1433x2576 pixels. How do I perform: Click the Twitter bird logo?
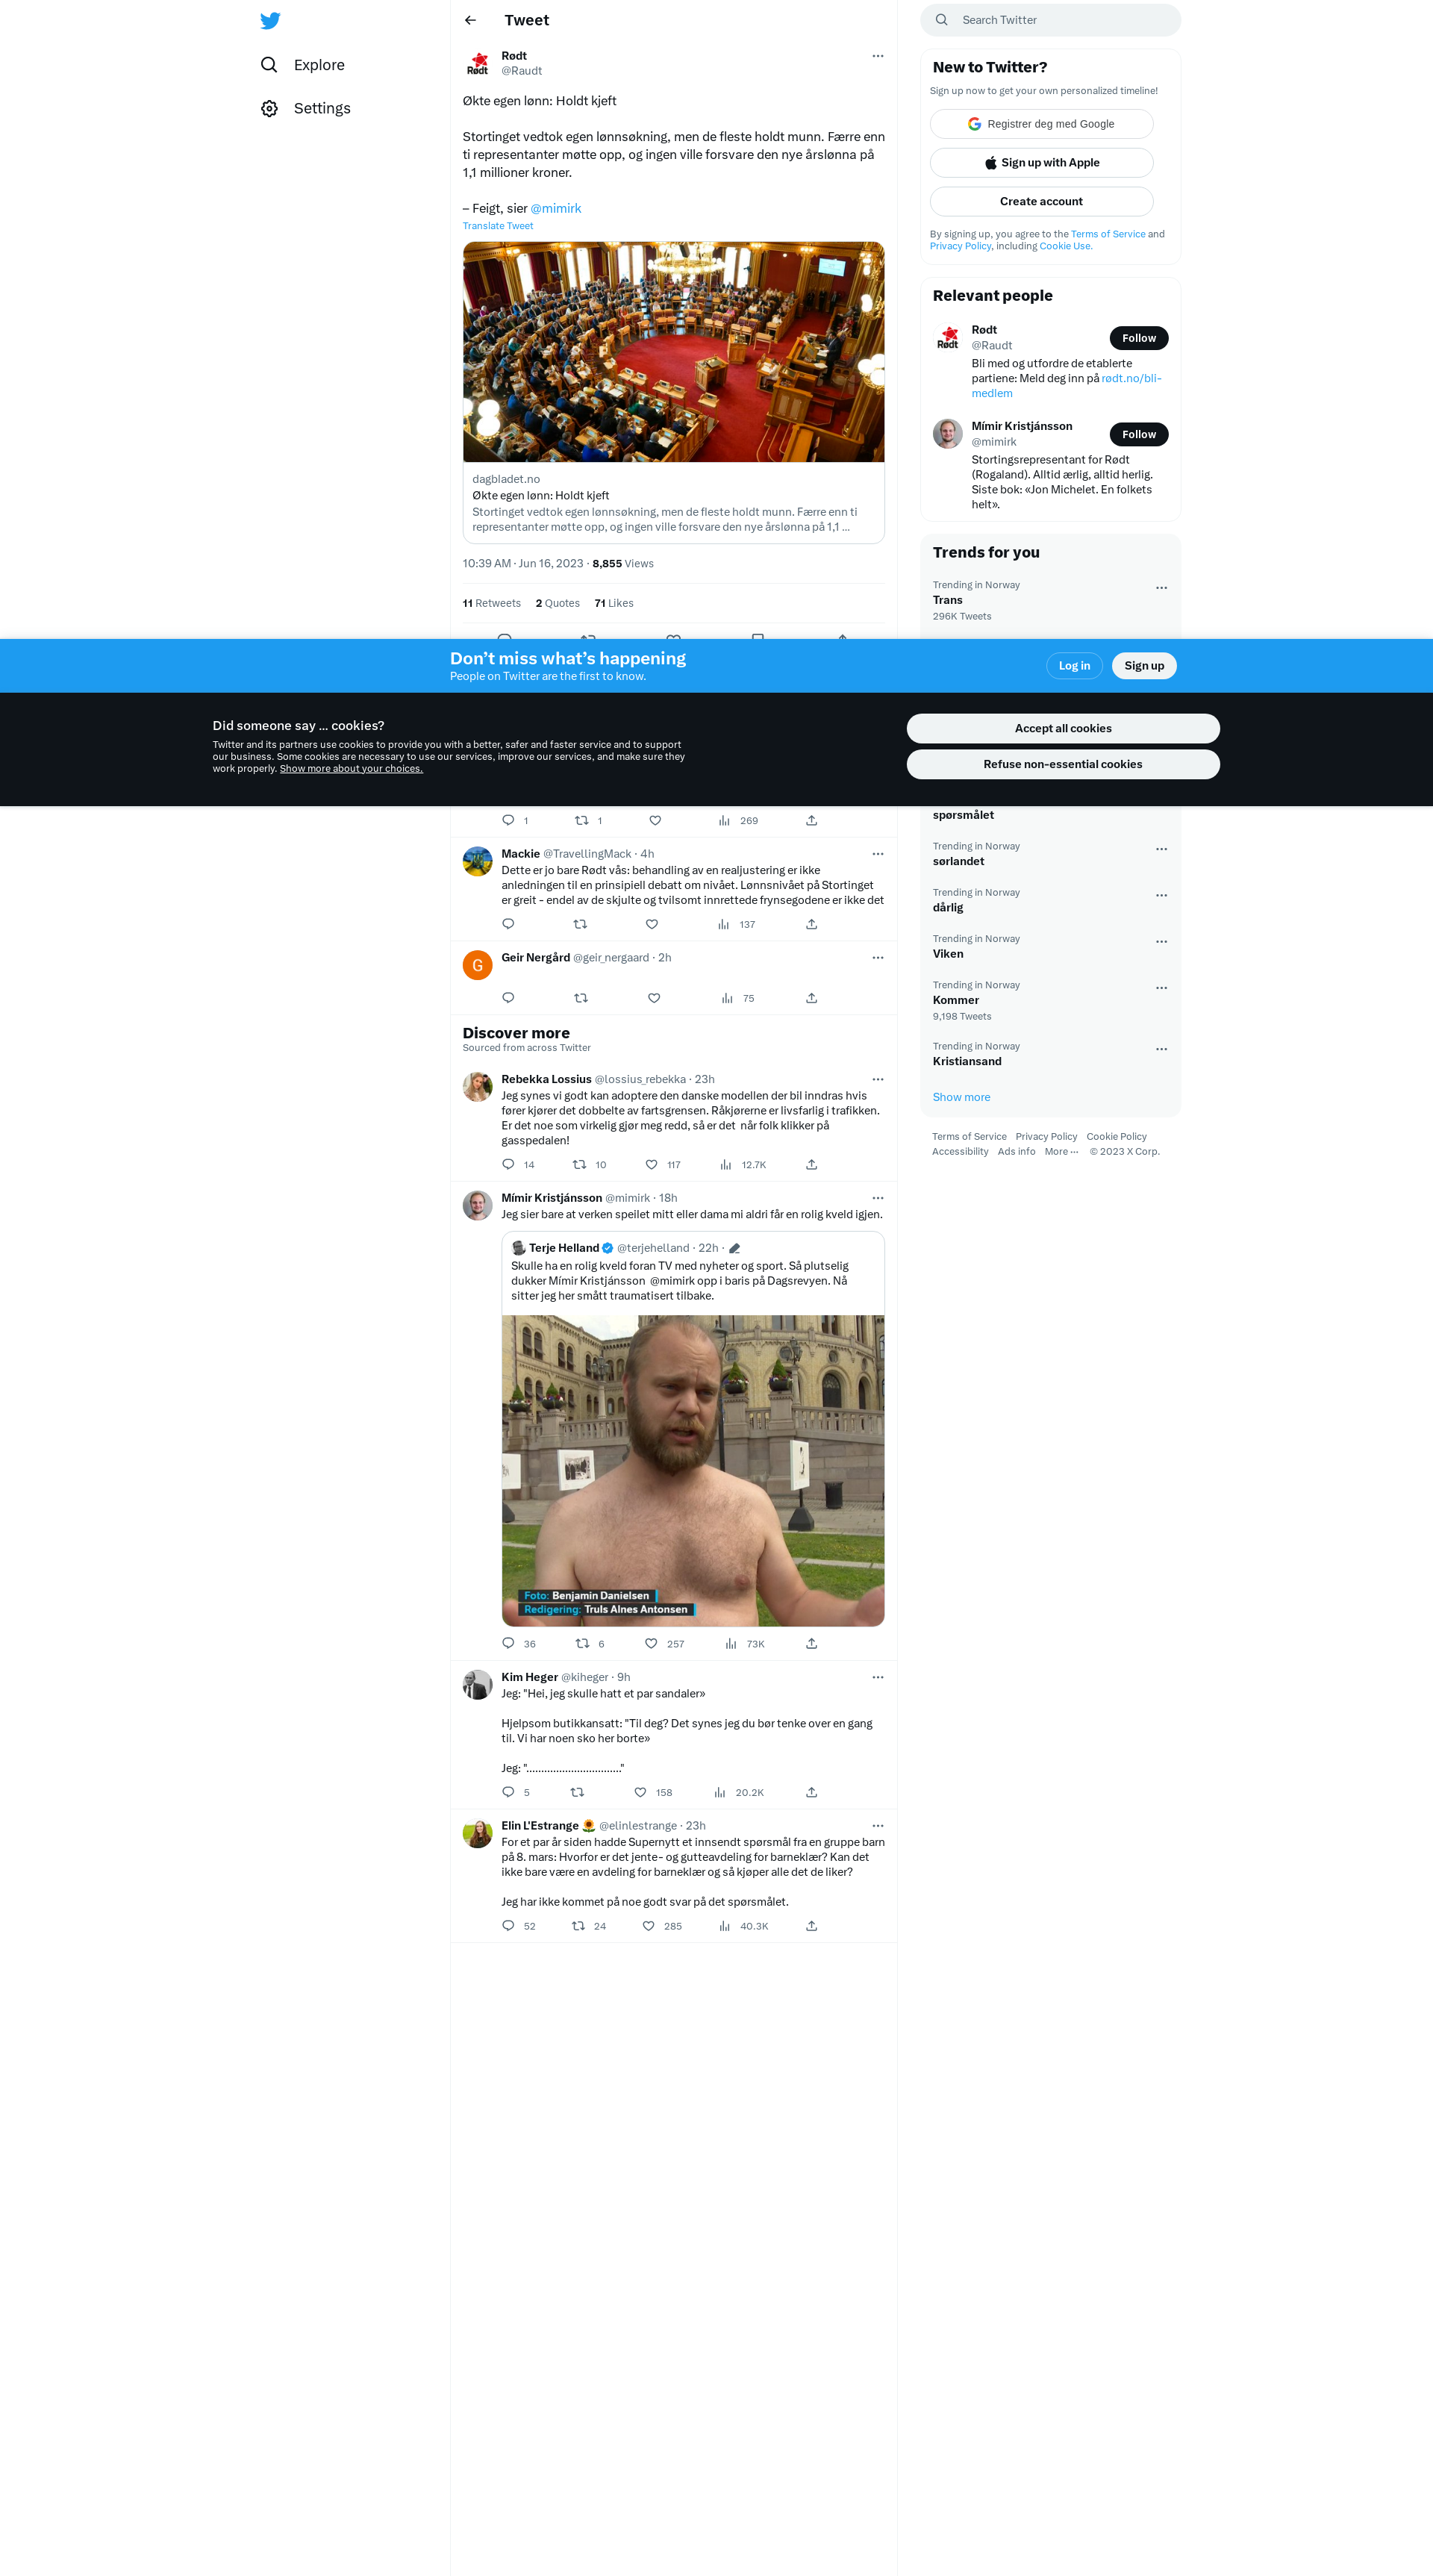click(x=270, y=21)
